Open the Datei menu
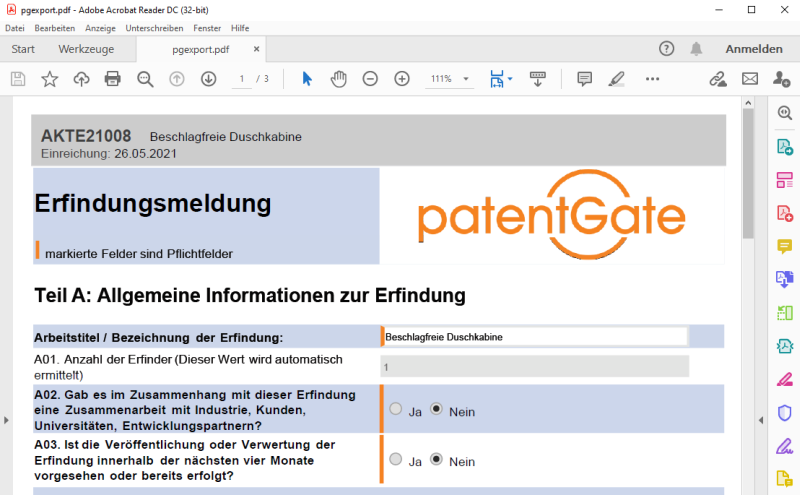Viewport: 800px width, 495px height. (x=15, y=28)
